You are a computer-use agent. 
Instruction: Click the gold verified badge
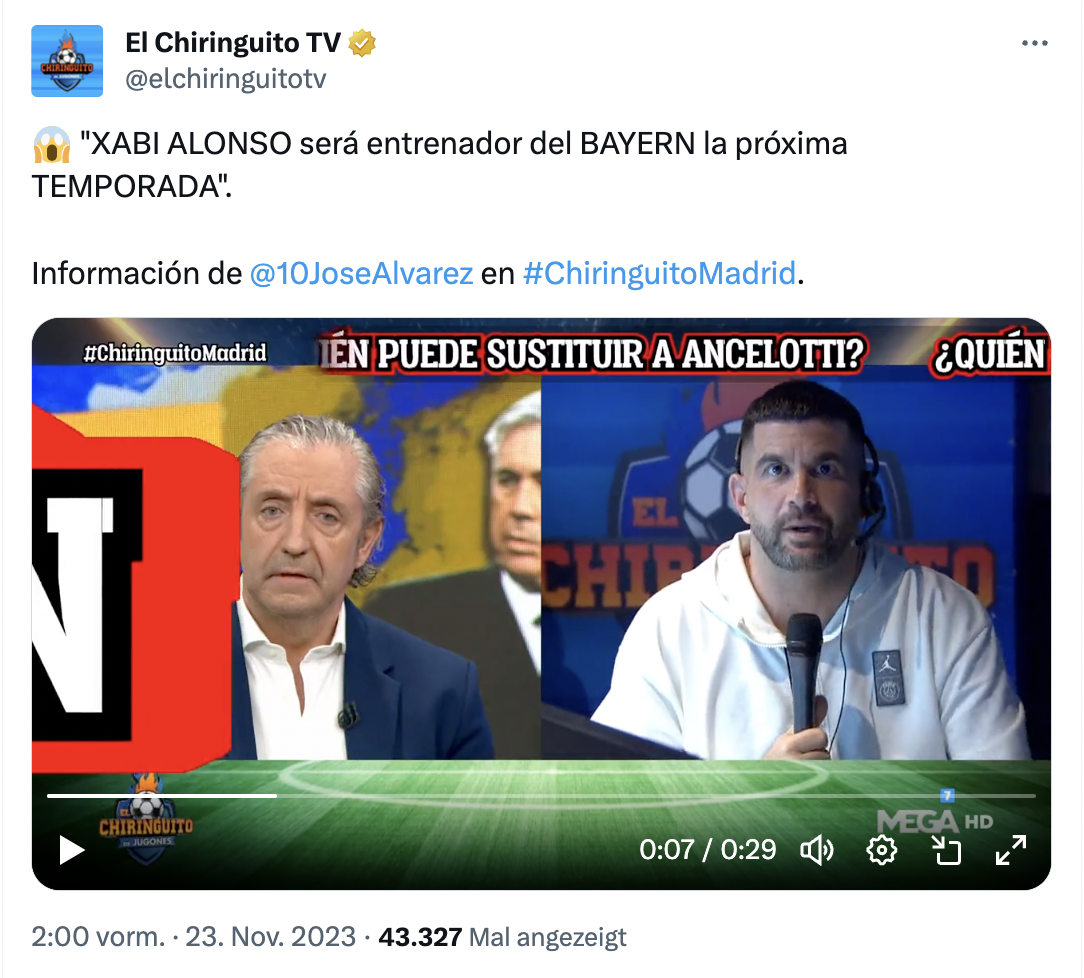[x=362, y=43]
